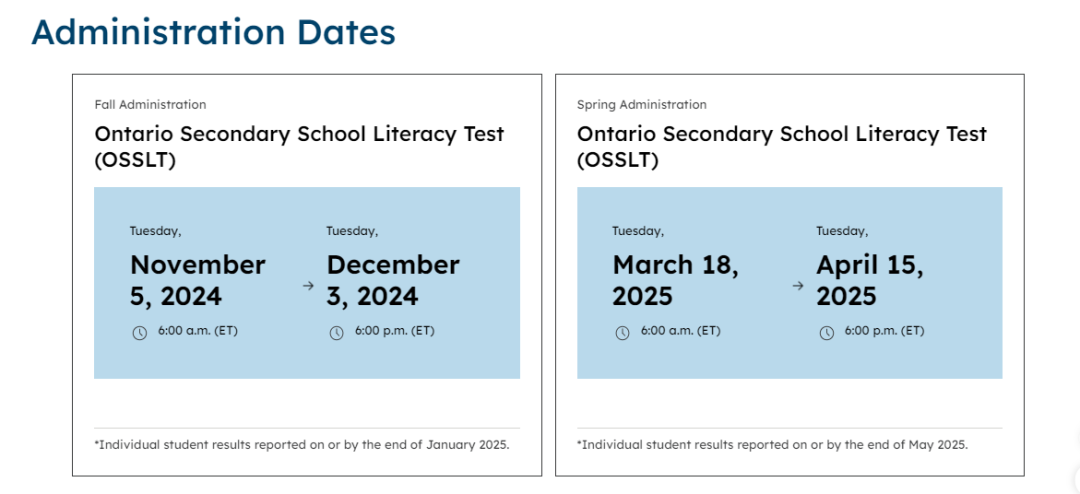Screen dimensions: 1080x494
Task: Click the 6:00 p.m. (ET) time under April
Action: 884,331
